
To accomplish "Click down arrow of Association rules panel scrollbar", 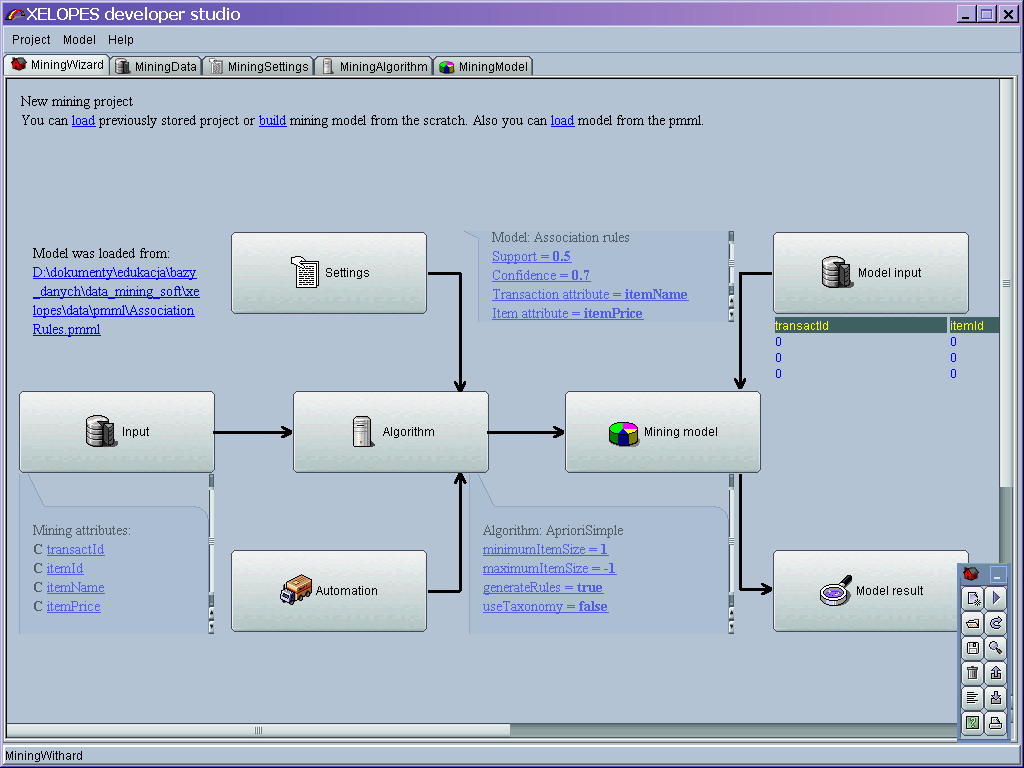I will (x=731, y=315).
